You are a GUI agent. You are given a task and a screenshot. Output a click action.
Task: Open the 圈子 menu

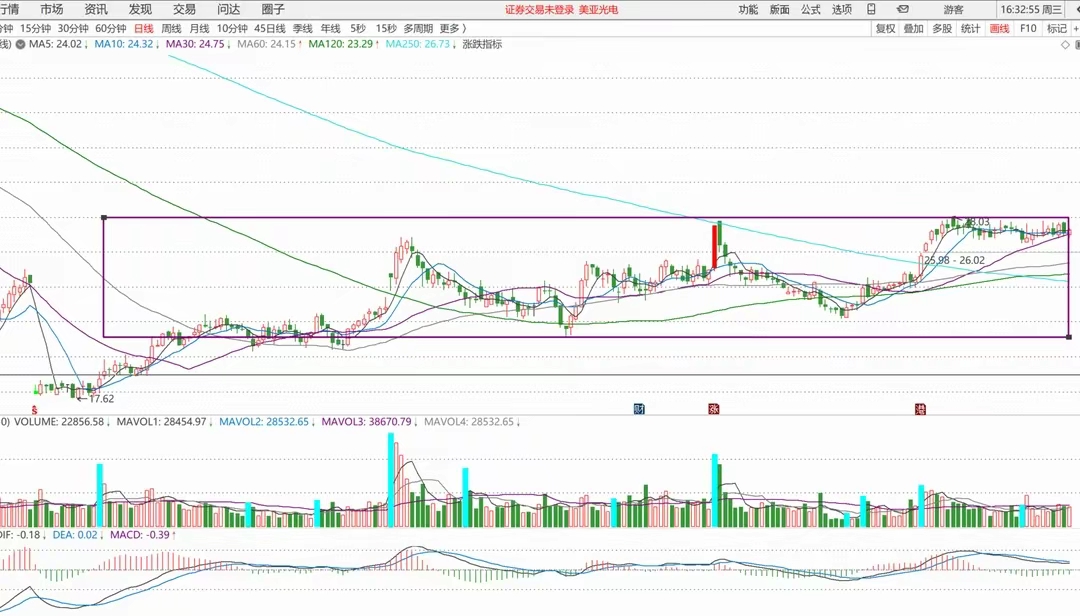pyautogui.click(x=273, y=10)
